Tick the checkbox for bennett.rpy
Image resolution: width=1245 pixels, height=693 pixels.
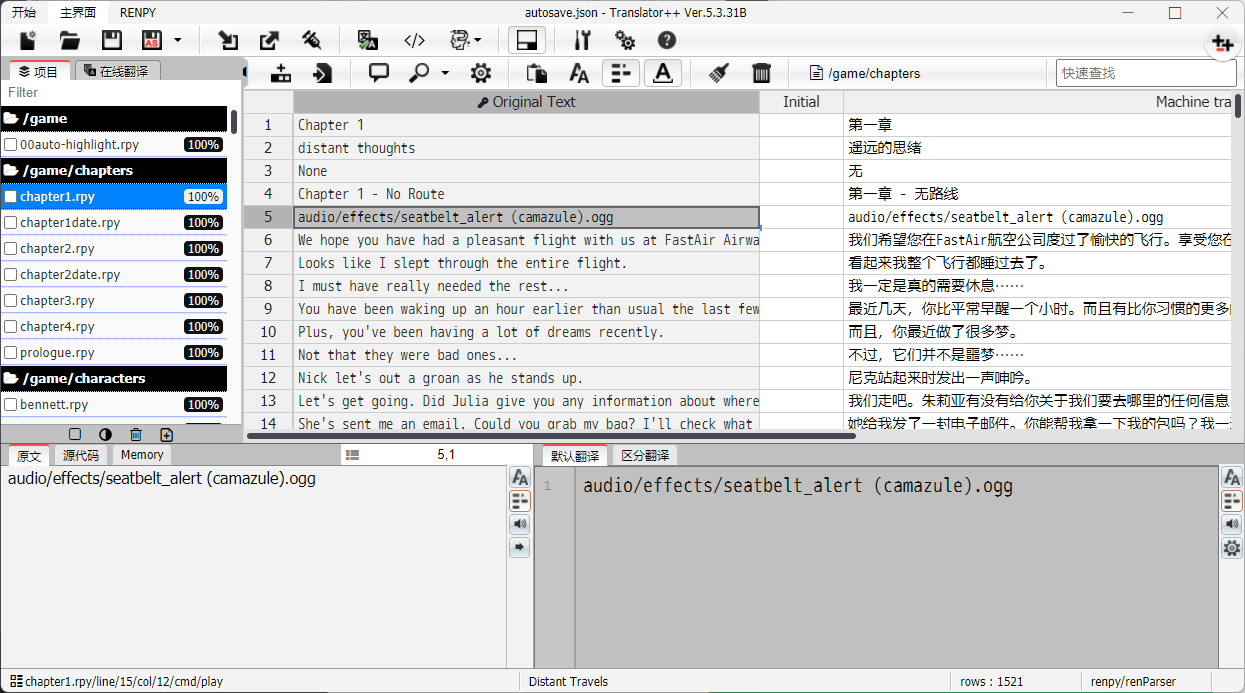(11, 405)
